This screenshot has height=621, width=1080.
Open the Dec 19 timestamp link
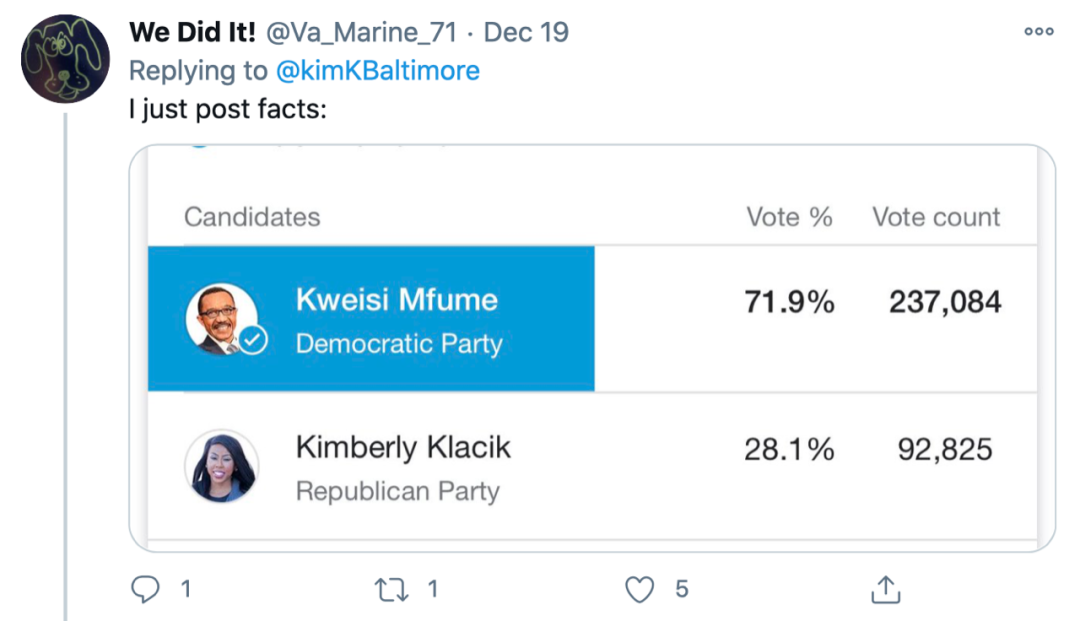[526, 33]
